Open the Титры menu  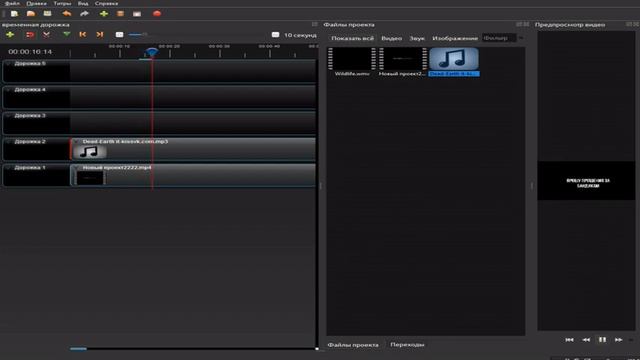[x=62, y=3]
